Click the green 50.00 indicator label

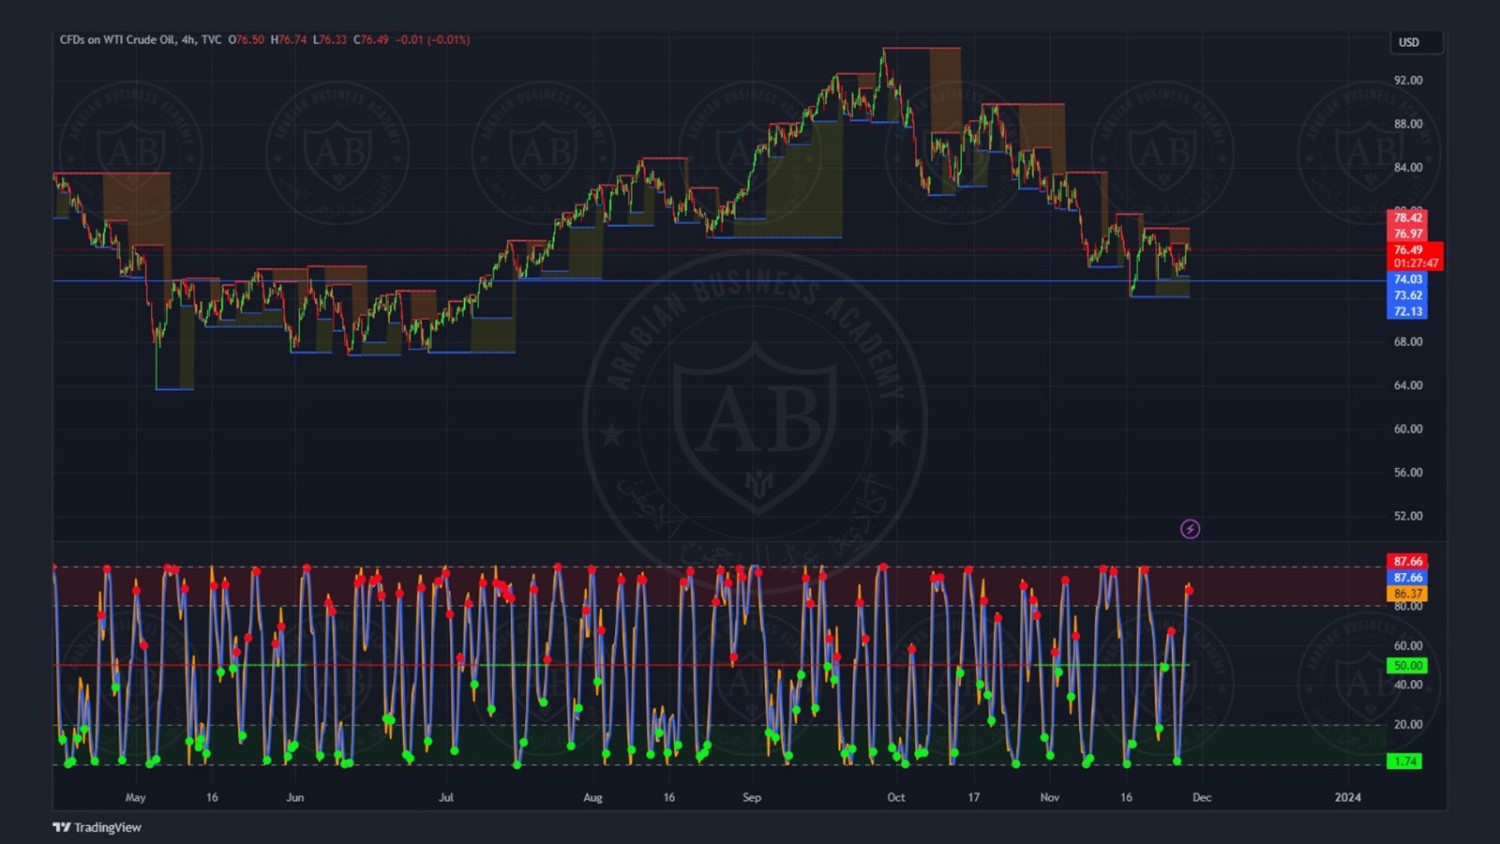(1407, 666)
